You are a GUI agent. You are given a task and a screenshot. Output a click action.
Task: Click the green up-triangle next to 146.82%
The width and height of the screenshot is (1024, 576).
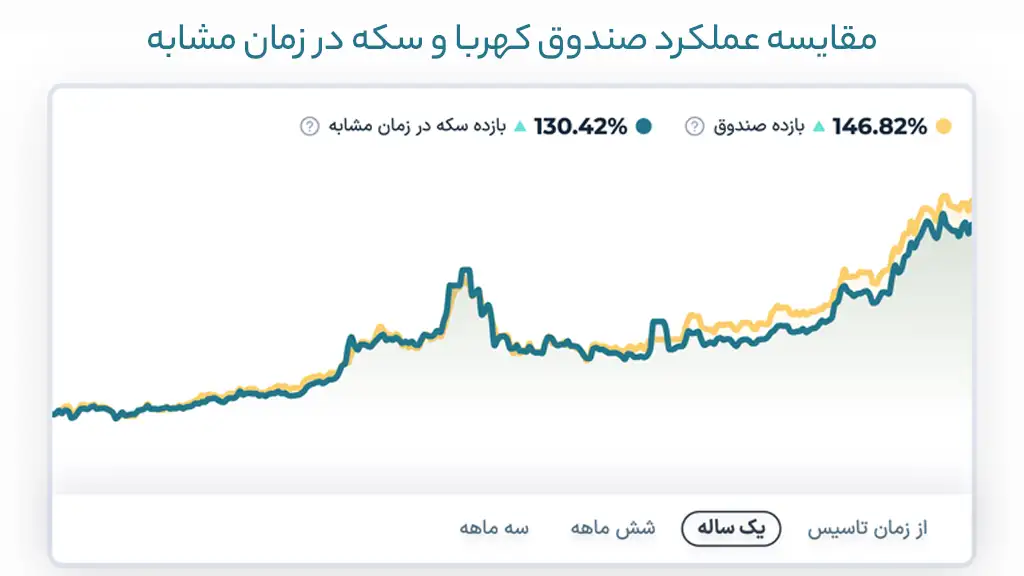pyautogui.click(x=819, y=127)
